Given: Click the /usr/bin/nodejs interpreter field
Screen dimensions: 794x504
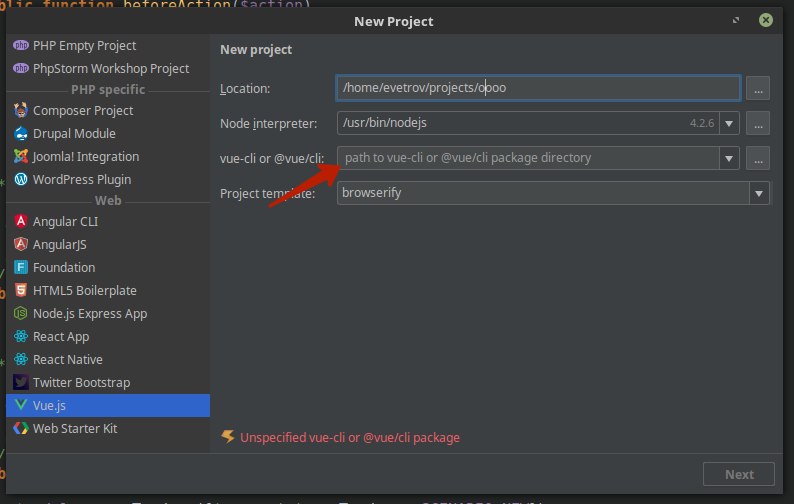Looking at the screenshot, I should pyautogui.click(x=528, y=123).
